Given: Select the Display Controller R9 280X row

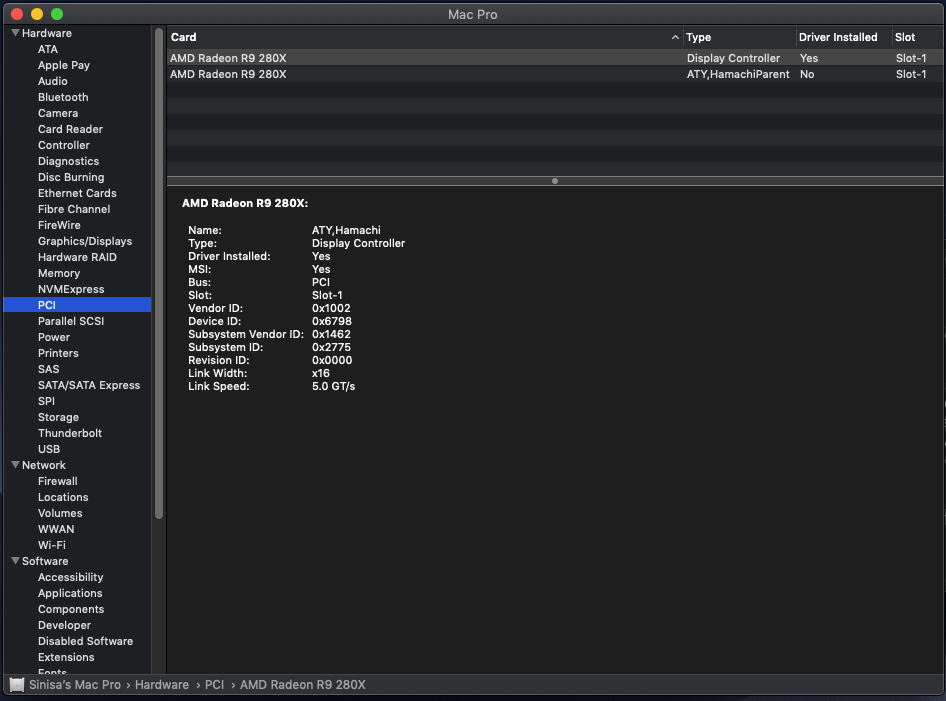Looking at the screenshot, I should click(555, 58).
